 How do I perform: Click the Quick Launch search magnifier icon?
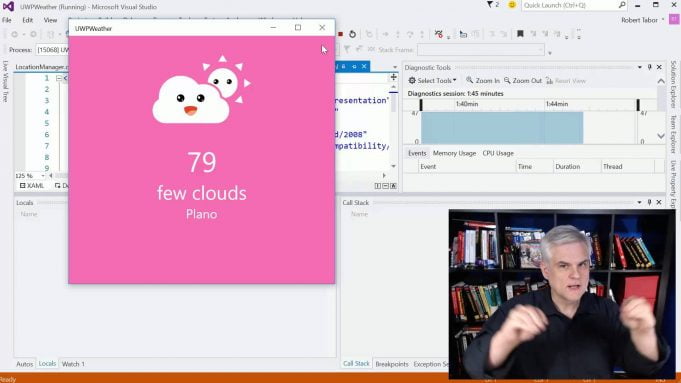(x=622, y=5)
